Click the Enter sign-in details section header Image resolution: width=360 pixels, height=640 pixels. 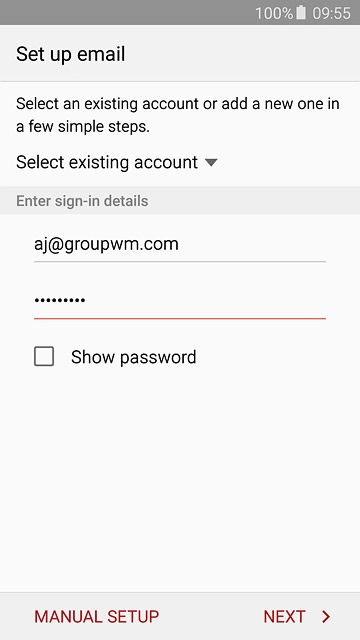(82, 201)
